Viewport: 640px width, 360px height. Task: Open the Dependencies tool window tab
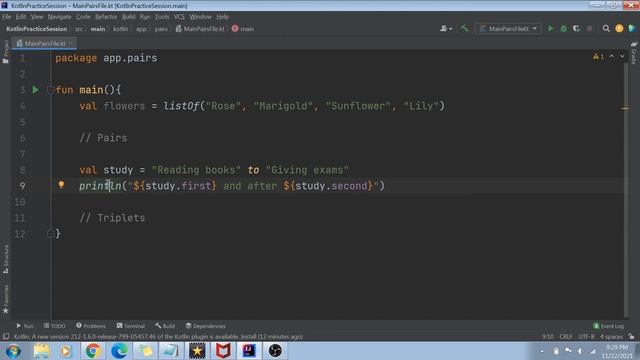(206, 326)
